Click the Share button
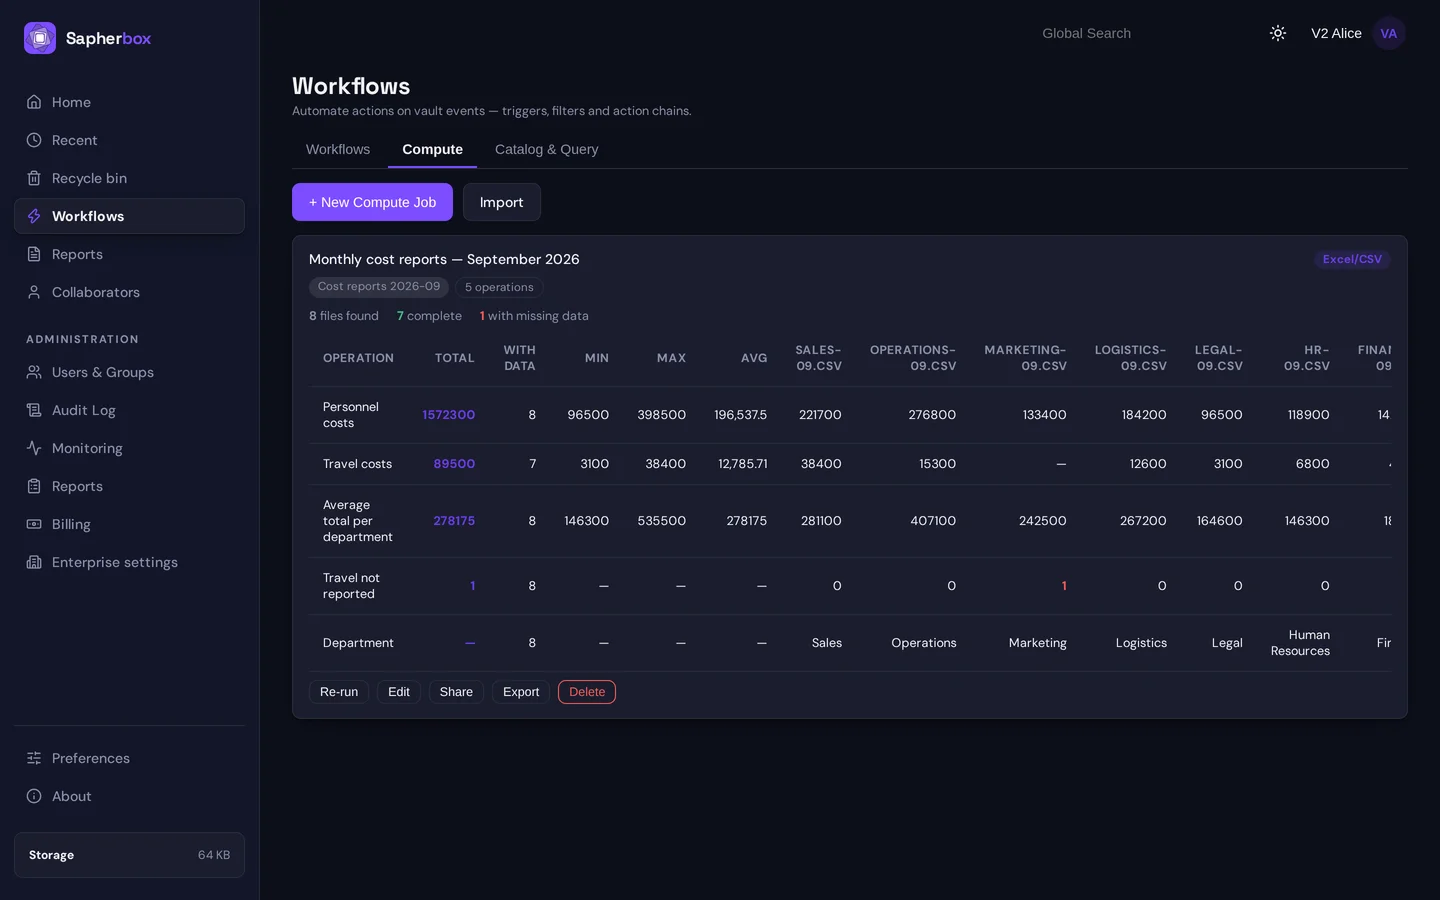 pos(456,692)
